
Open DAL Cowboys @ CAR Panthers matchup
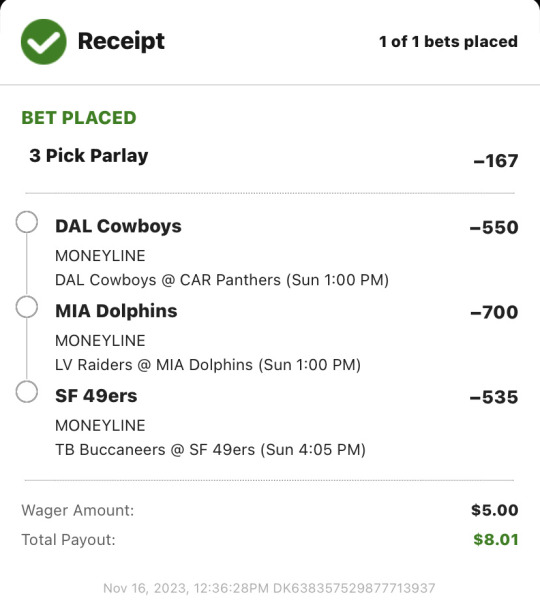(222, 280)
